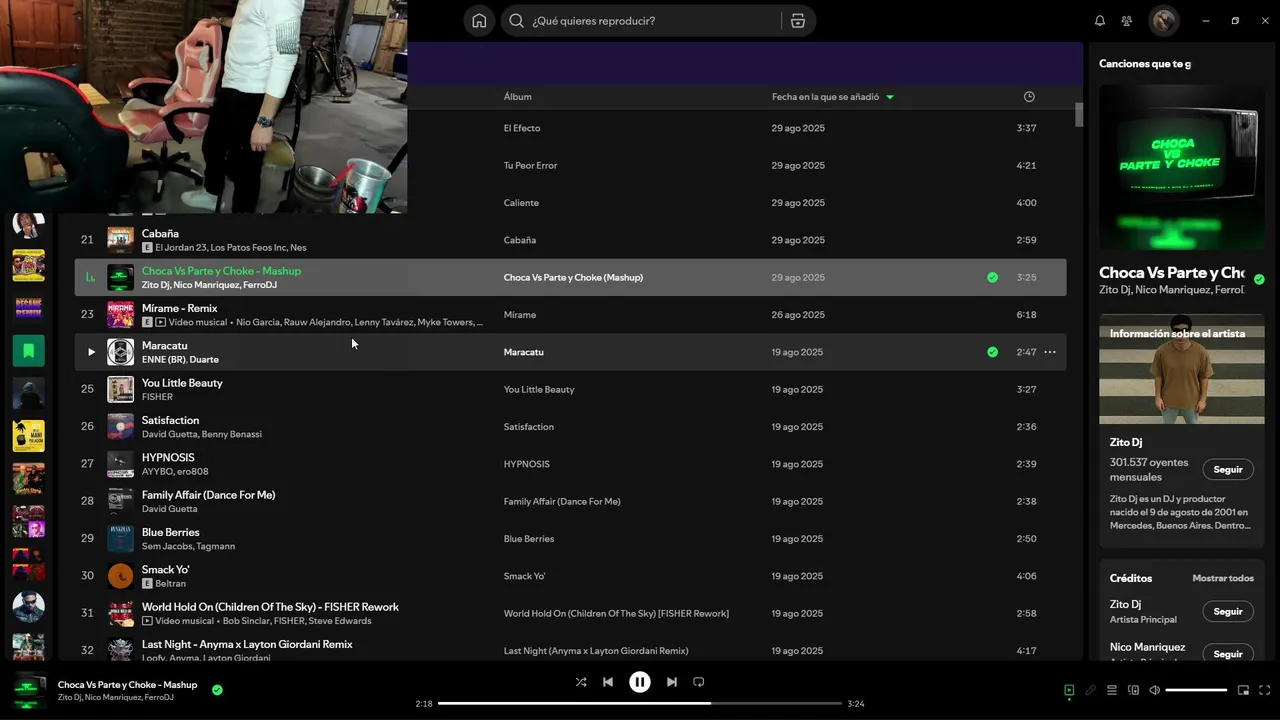Toggle saved checkmark on Choca Vs Parte row
The width and height of the screenshot is (1280, 720).
pos(992,277)
